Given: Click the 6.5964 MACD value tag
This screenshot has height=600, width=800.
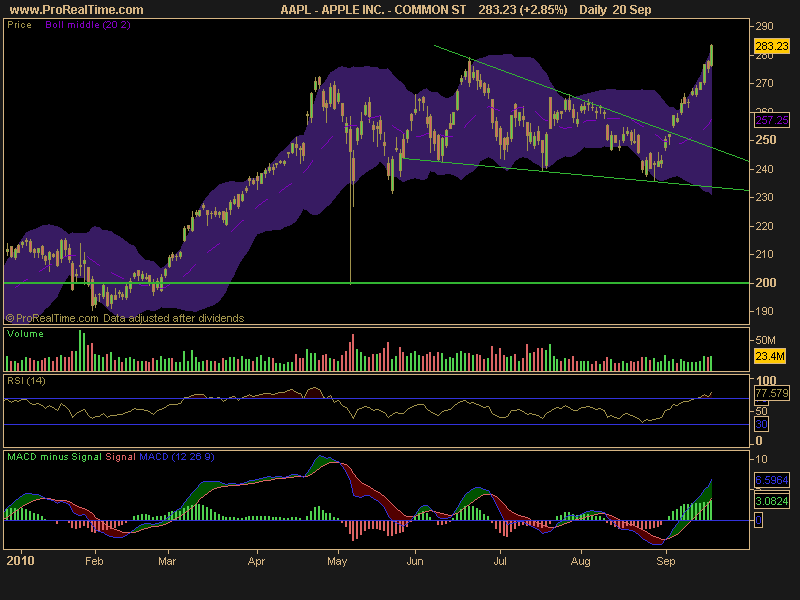Looking at the screenshot, I should (x=771, y=481).
